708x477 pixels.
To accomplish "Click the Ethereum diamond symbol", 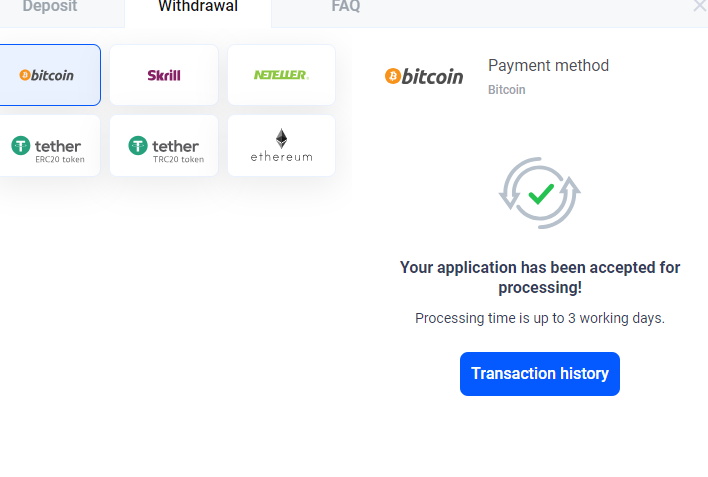I will coord(281,138).
